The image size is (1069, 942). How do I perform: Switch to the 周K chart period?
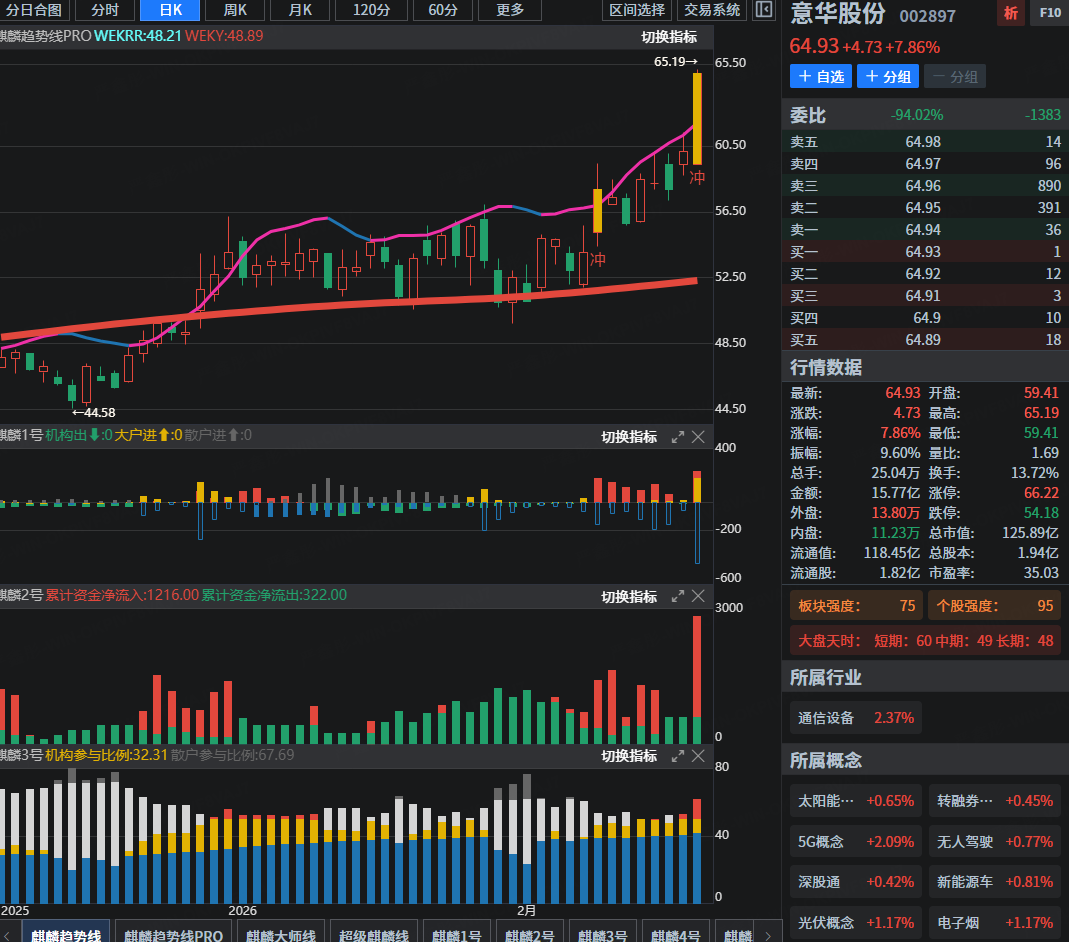coord(236,10)
